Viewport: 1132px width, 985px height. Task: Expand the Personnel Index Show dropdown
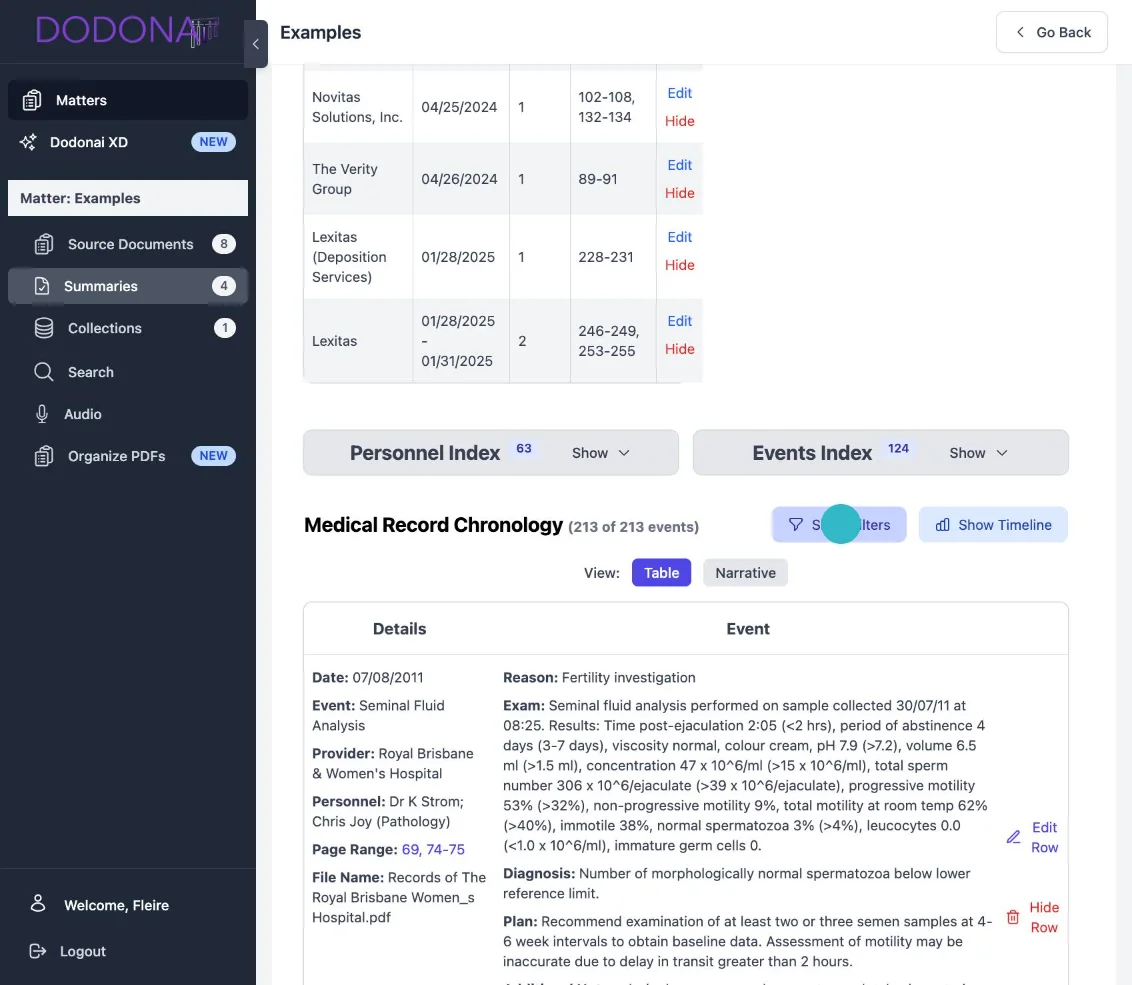(x=601, y=453)
